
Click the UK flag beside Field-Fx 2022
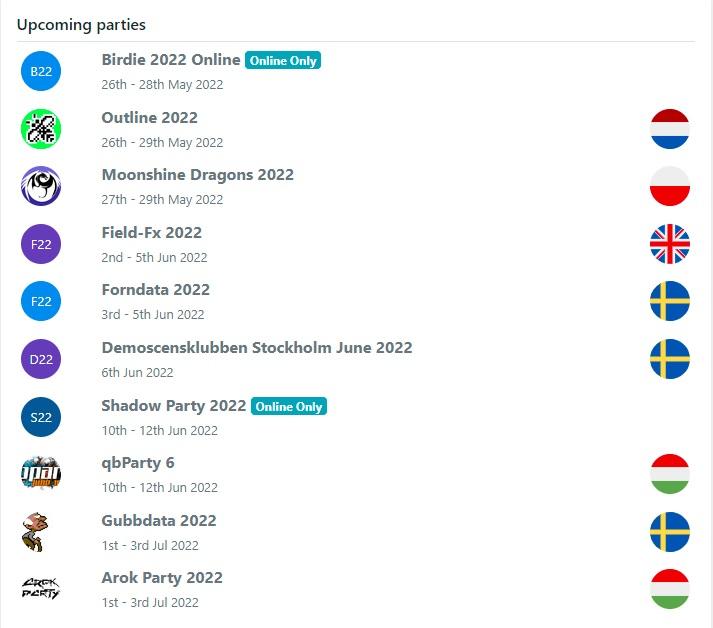click(670, 244)
